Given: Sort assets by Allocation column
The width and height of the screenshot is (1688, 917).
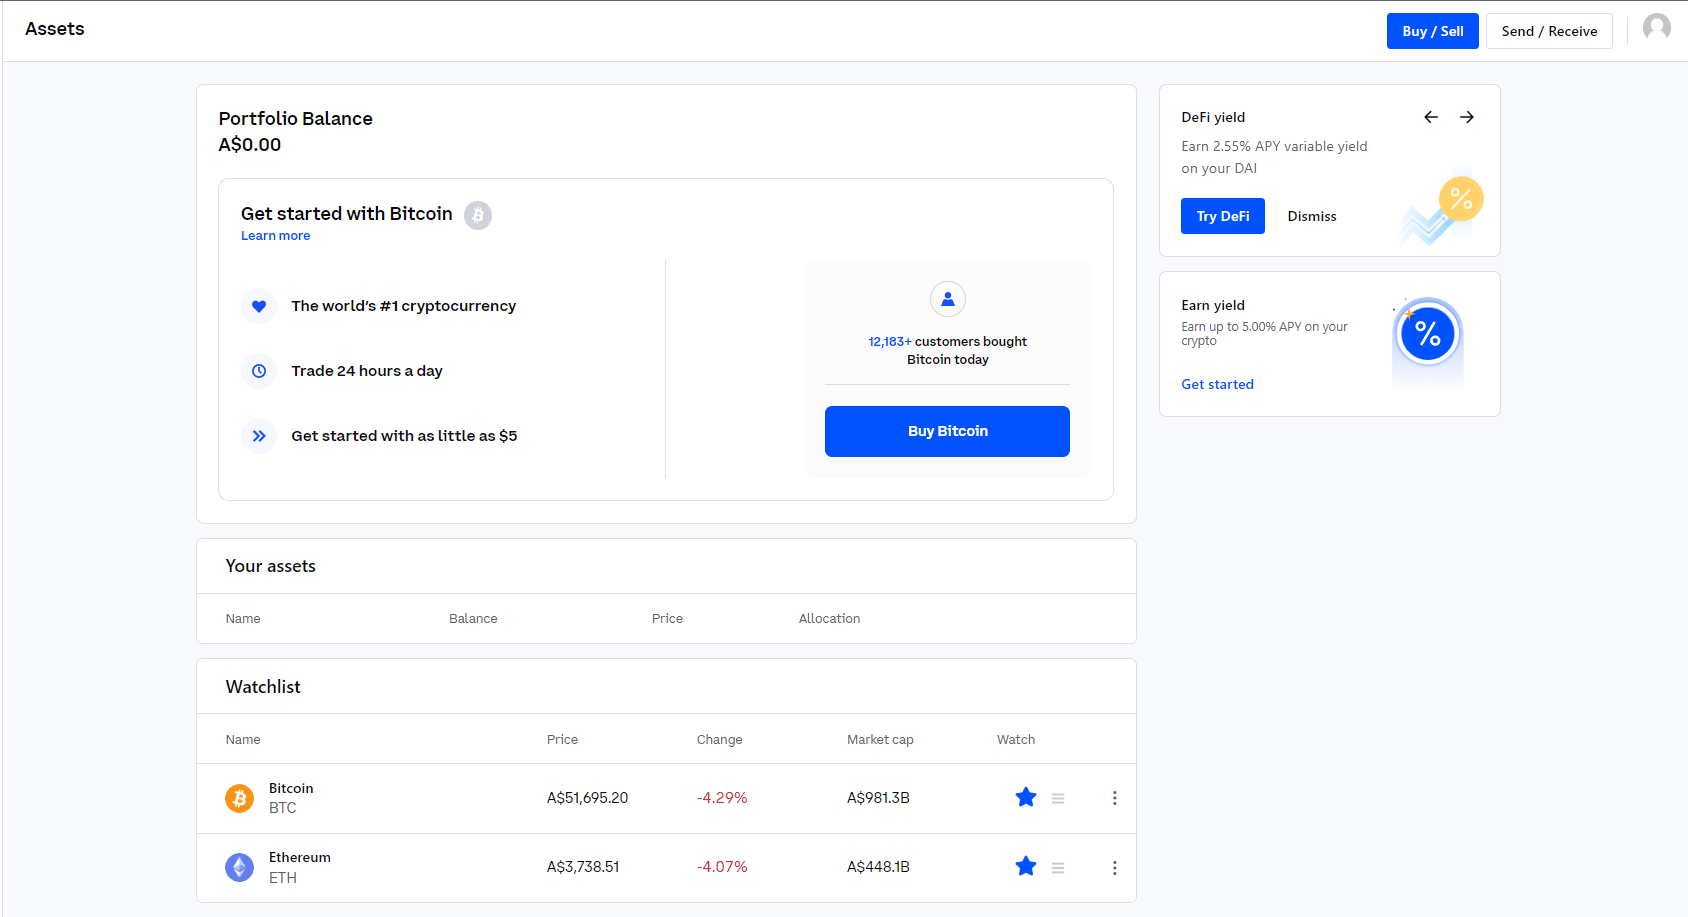Looking at the screenshot, I should coord(829,619).
